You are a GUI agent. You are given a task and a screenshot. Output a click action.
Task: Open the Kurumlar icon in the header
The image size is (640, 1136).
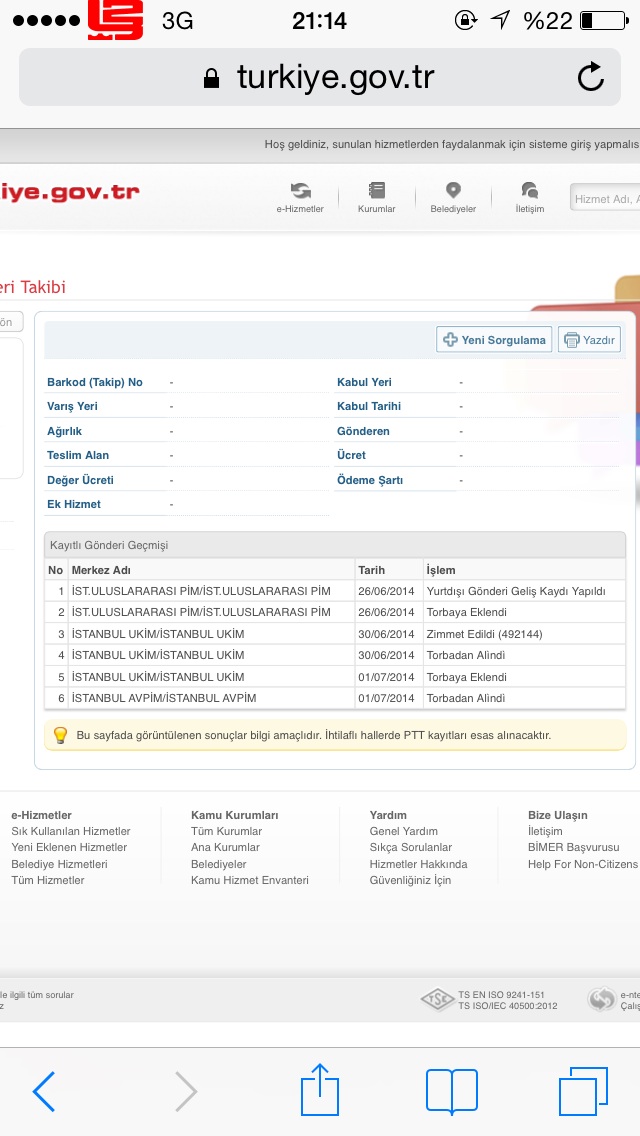click(x=377, y=198)
